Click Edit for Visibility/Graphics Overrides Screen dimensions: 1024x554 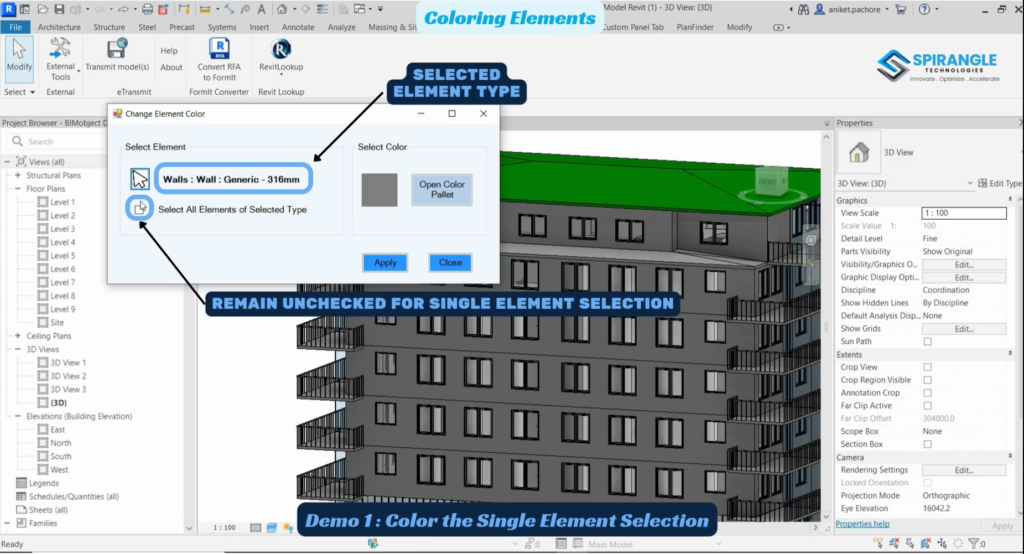(964, 265)
